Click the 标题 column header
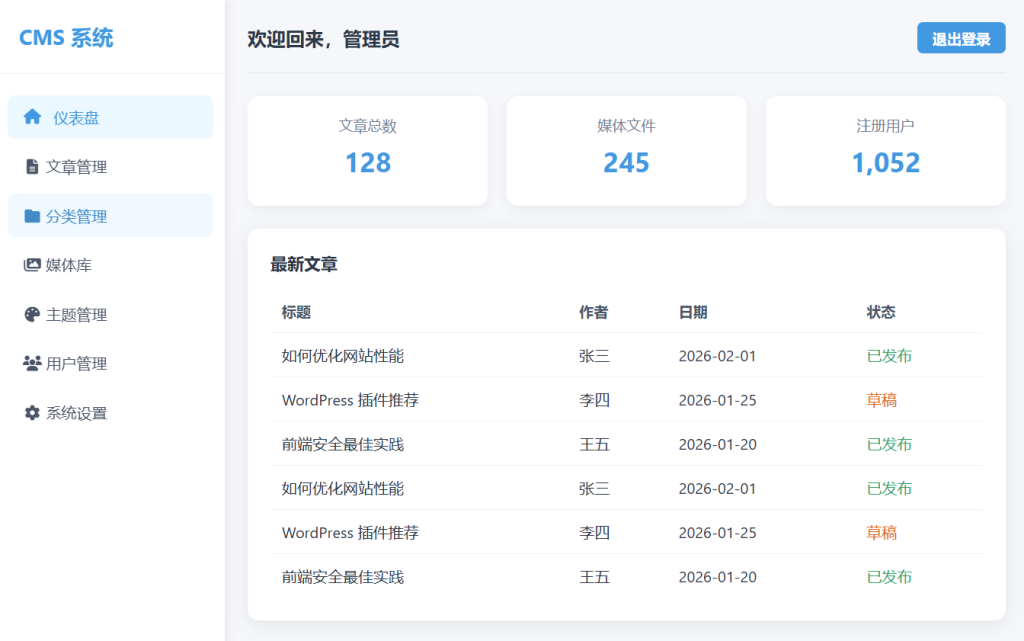1024x641 pixels. (x=296, y=312)
